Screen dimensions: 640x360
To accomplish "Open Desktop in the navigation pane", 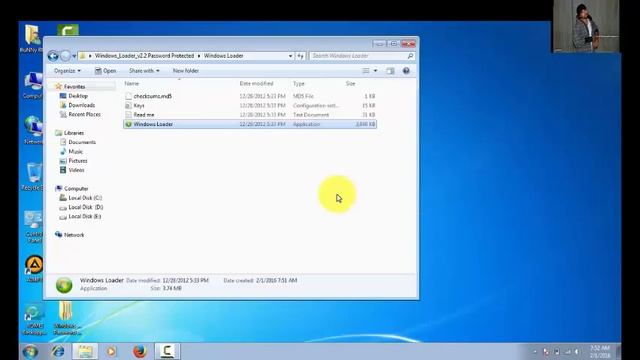I will 78,96.
